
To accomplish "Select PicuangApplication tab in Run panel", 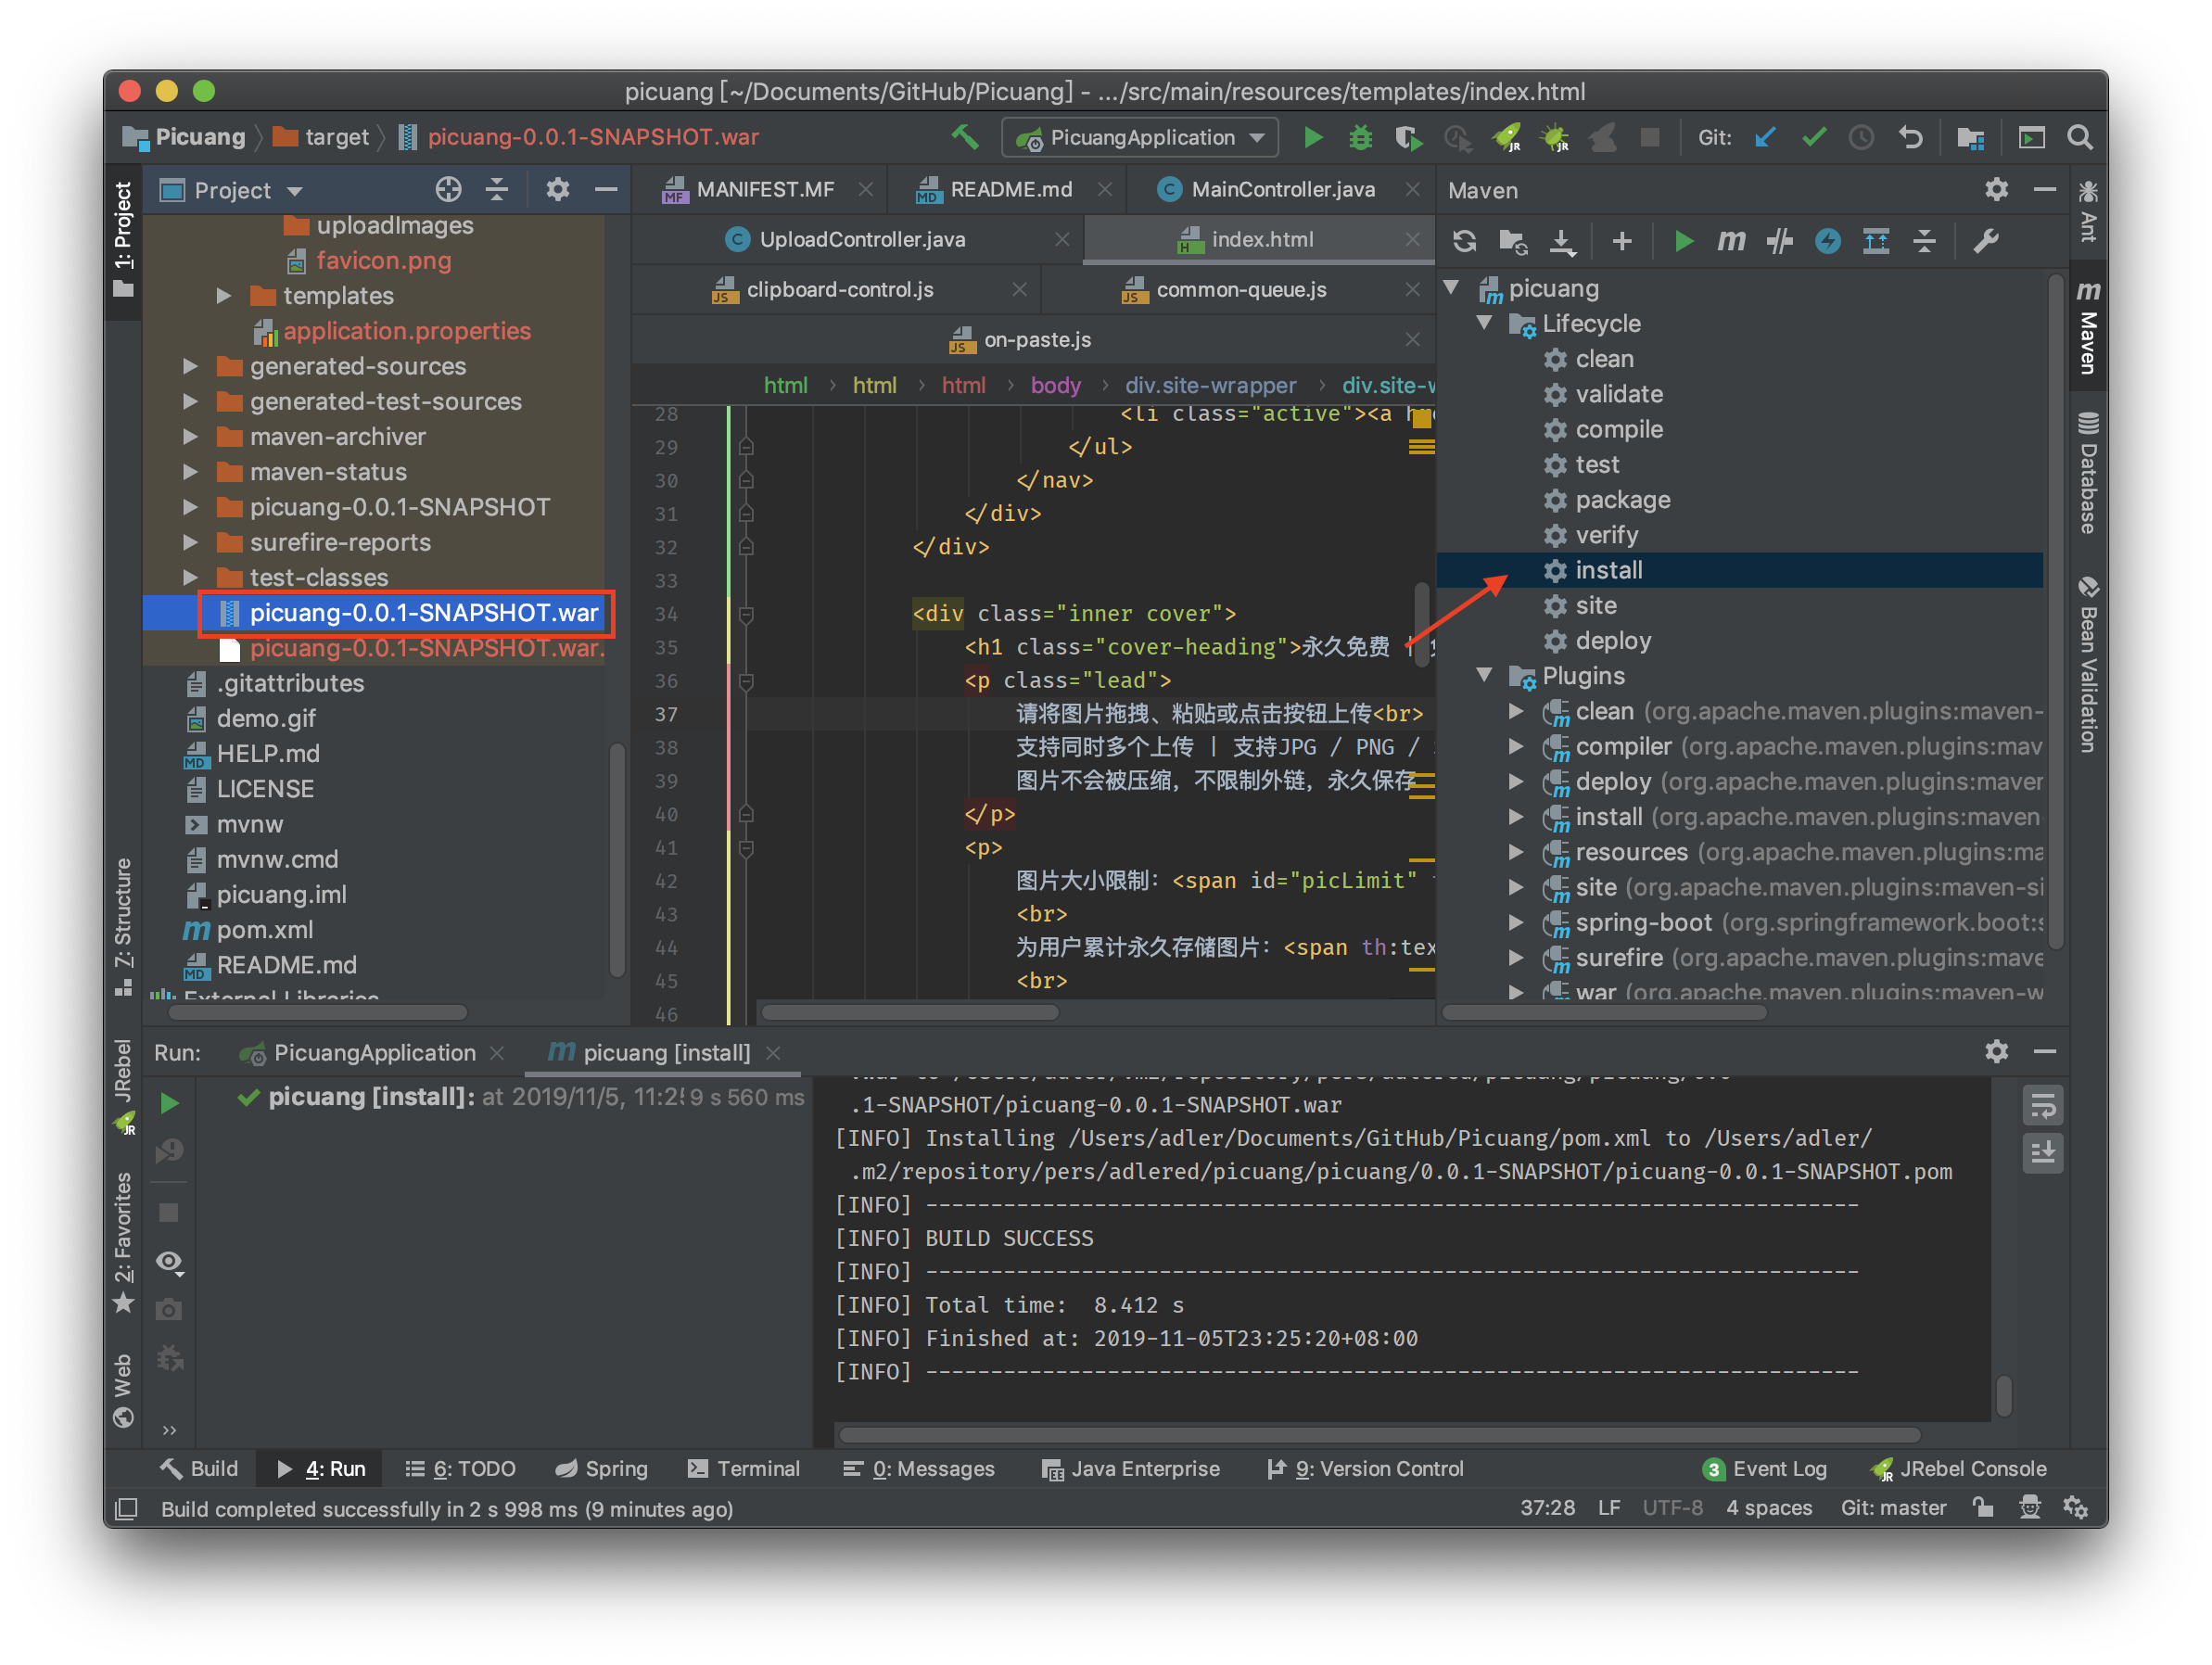I will click(x=374, y=1052).
